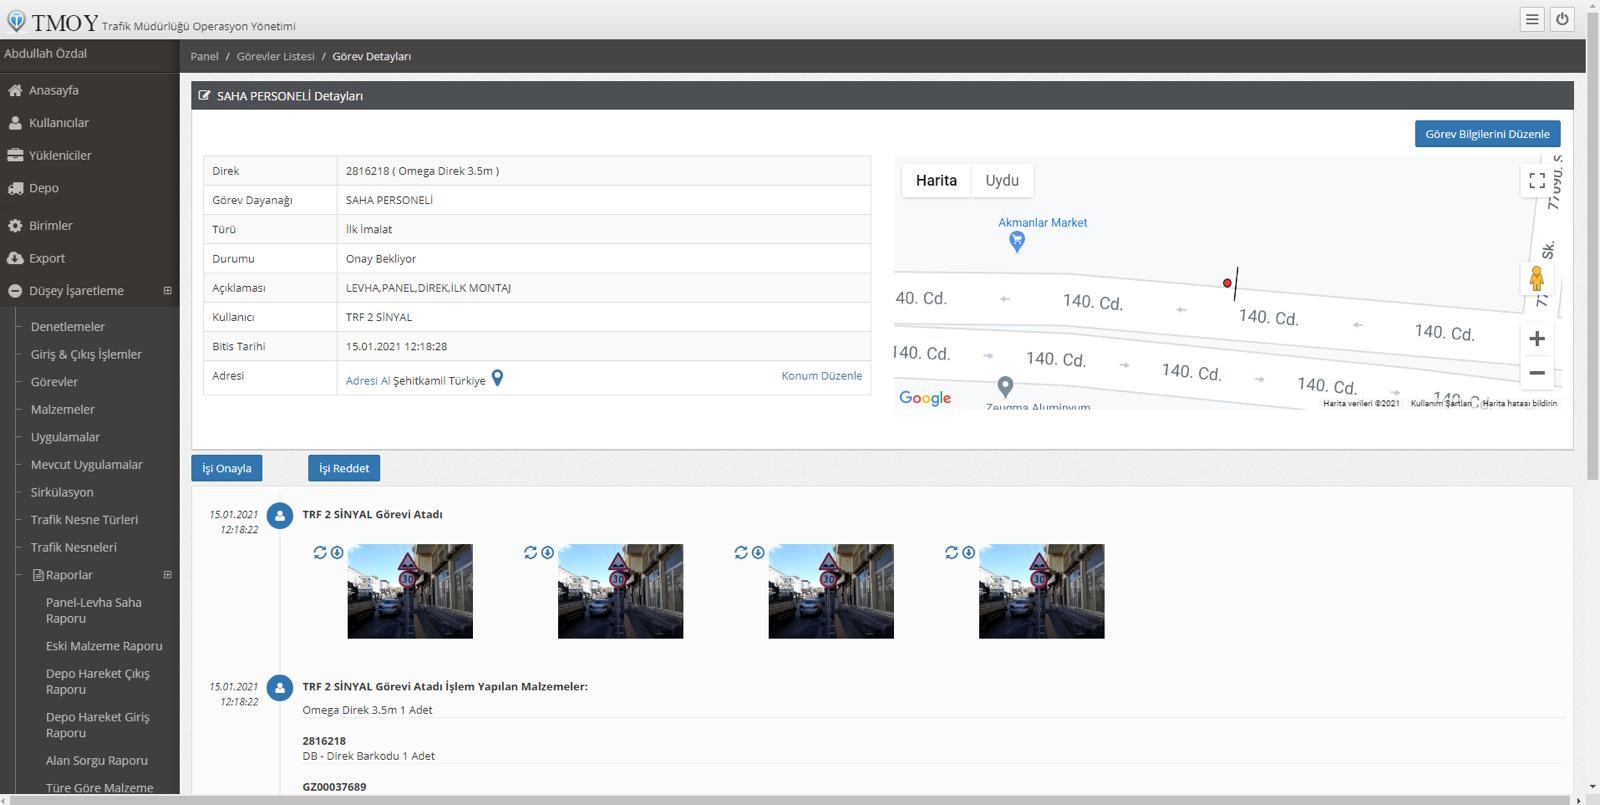Click download icon above second photo
1600x805 pixels.
[547, 552]
